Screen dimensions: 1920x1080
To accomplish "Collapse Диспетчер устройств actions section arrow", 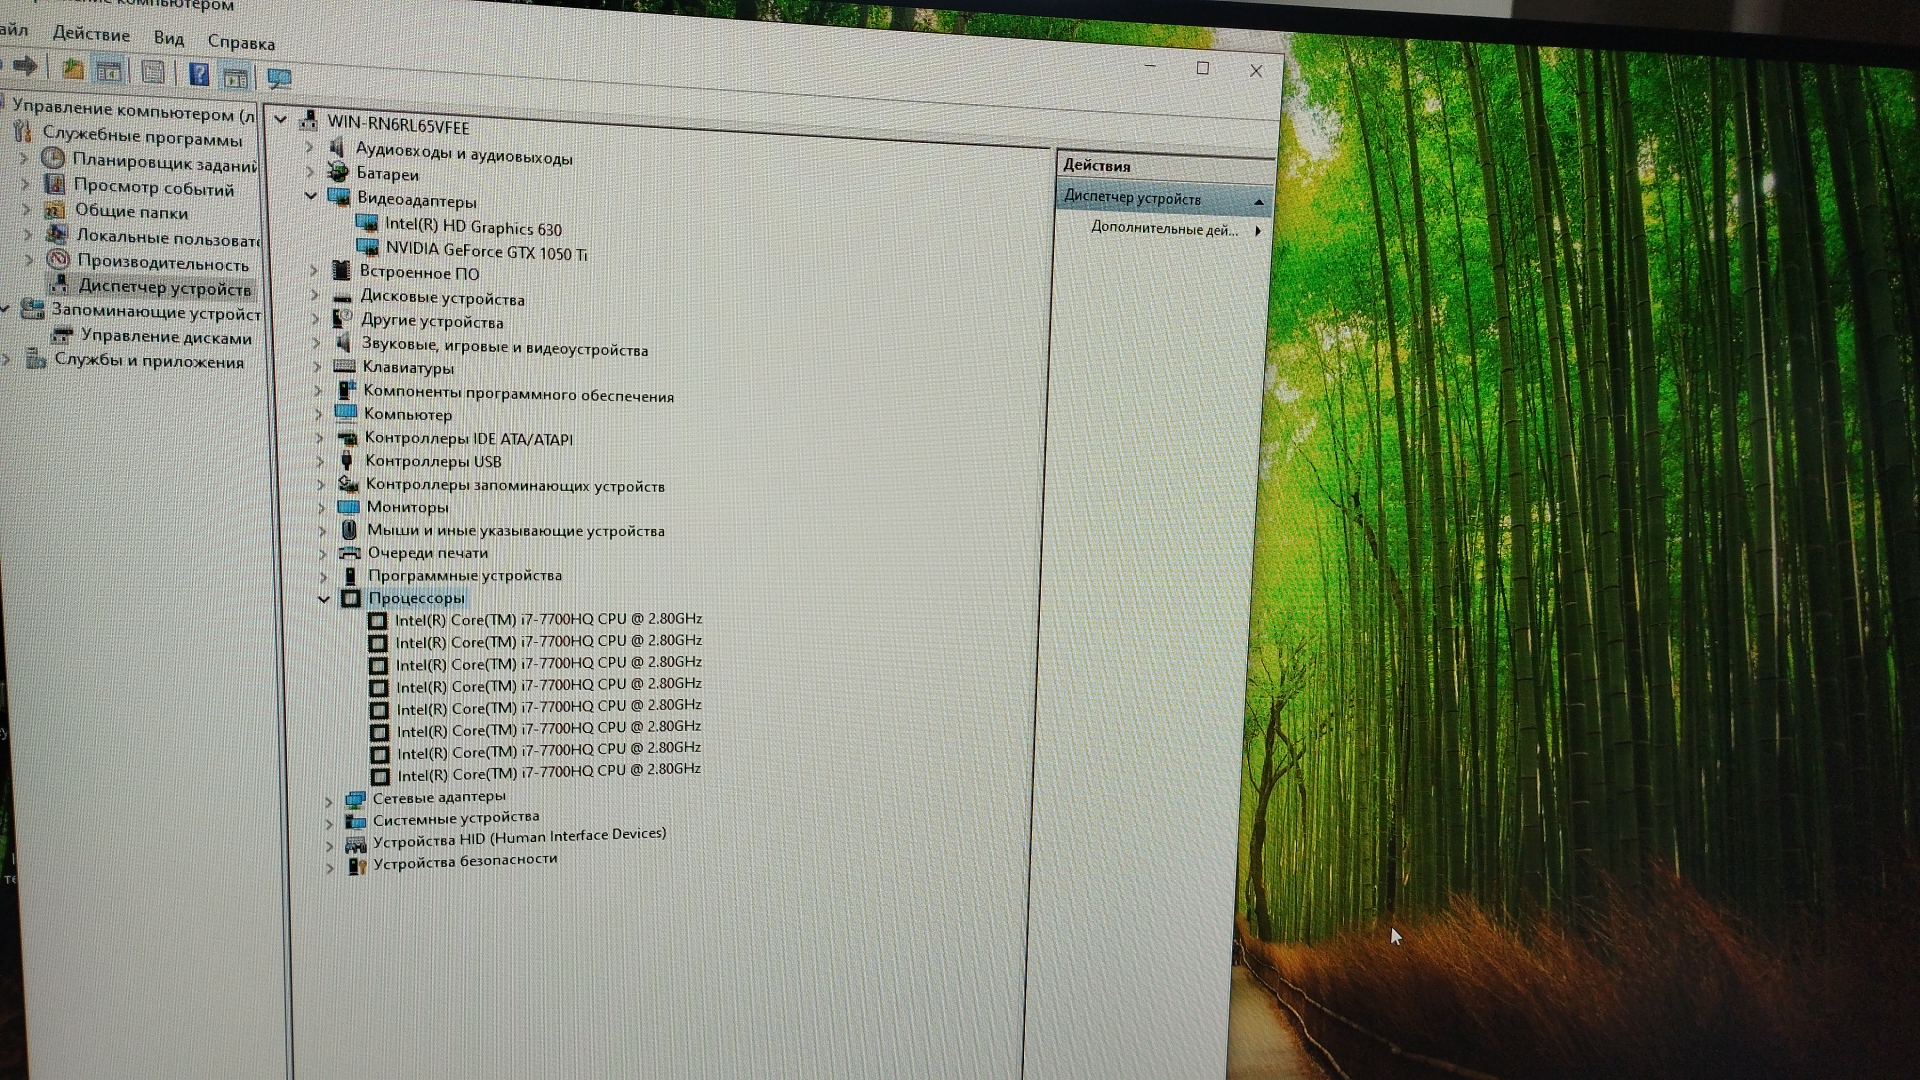I will click(1259, 202).
